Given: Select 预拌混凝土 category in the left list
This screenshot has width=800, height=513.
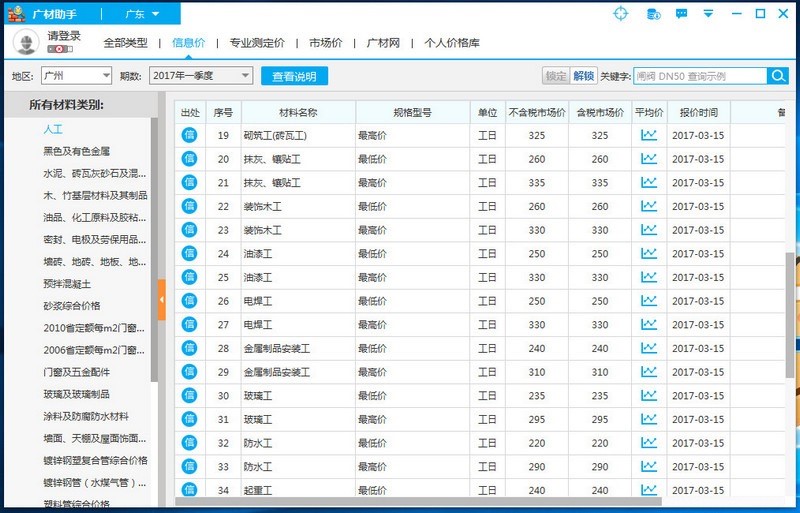Looking at the screenshot, I should click(x=67, y=284).
